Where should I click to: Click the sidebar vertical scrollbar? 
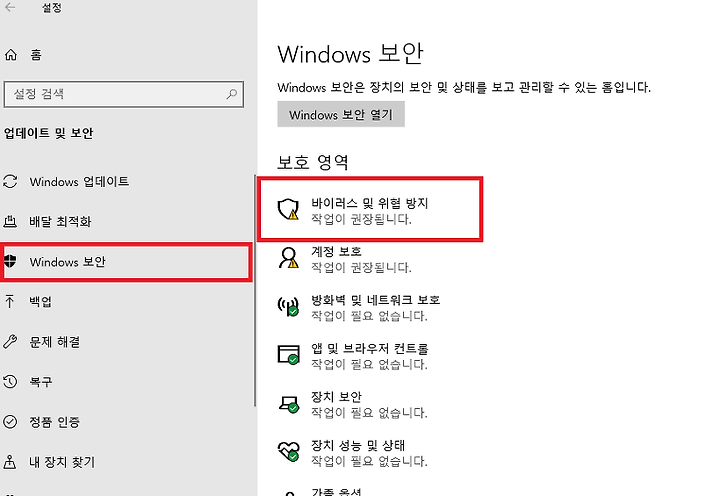pos(255,290)
